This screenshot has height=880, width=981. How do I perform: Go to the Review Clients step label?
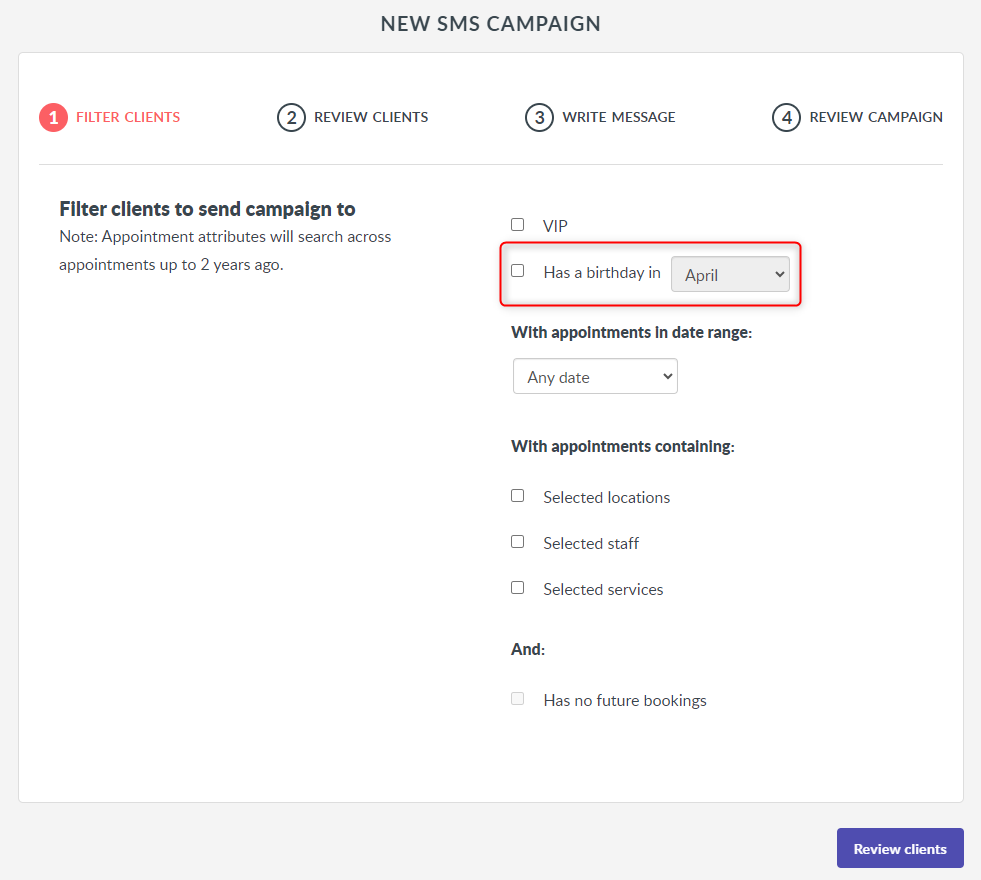click(371, 118)
